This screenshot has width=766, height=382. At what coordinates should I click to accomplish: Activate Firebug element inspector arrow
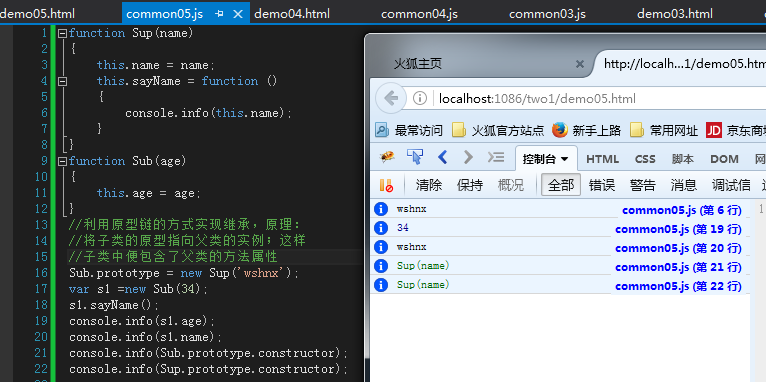(414, 157)
